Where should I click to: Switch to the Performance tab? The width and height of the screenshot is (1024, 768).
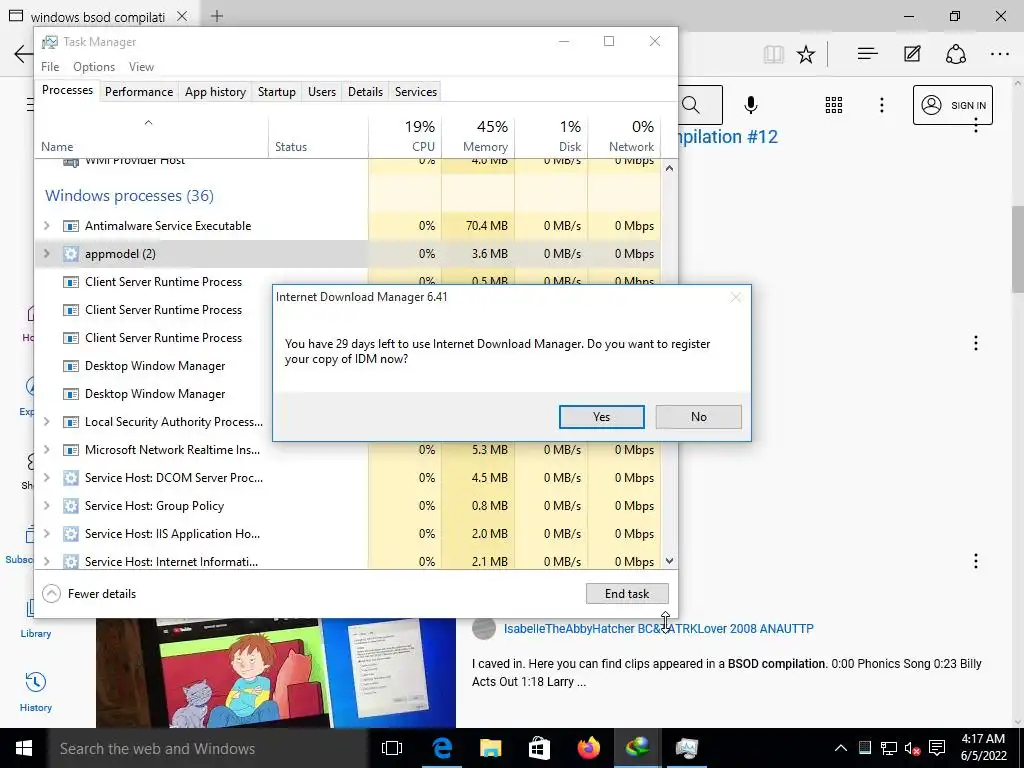point(139,92)
